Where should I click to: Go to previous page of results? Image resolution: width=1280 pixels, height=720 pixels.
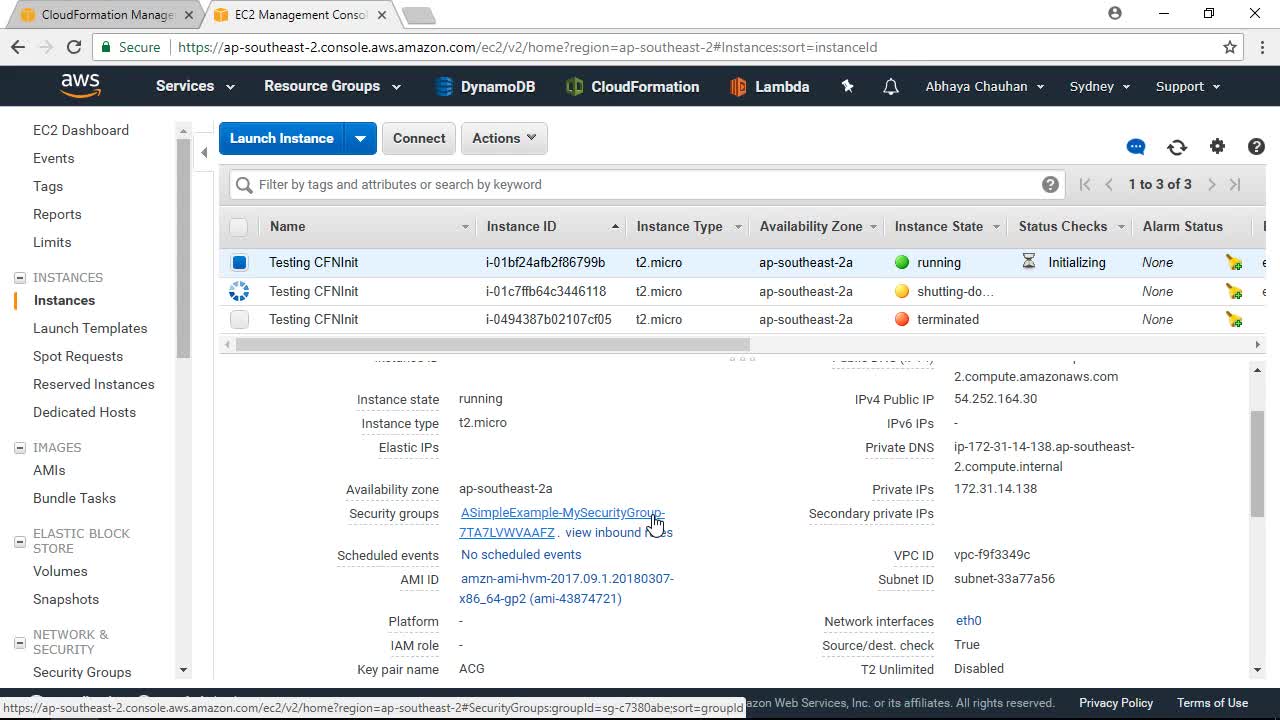1109,184
